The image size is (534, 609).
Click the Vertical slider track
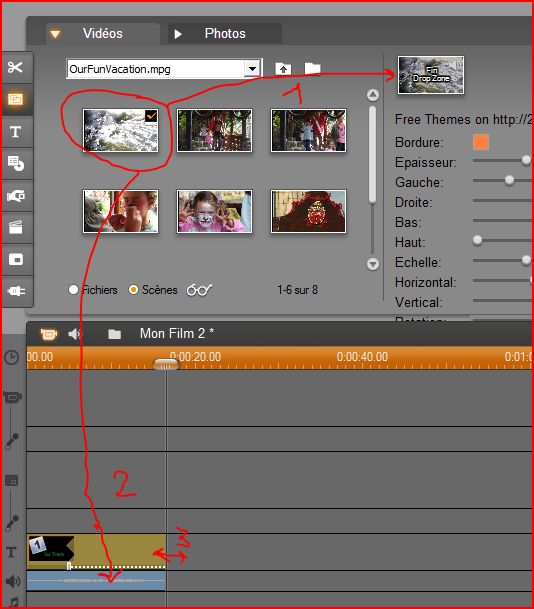pos(503,300)
